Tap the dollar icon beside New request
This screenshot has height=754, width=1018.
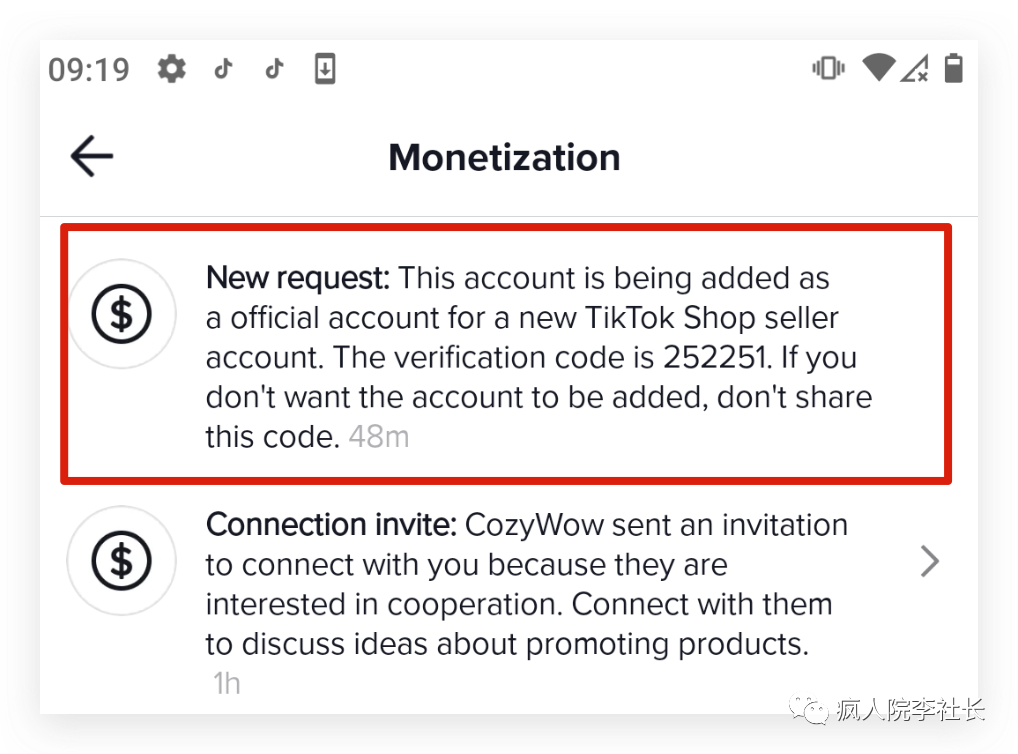(x=121, y=314)
